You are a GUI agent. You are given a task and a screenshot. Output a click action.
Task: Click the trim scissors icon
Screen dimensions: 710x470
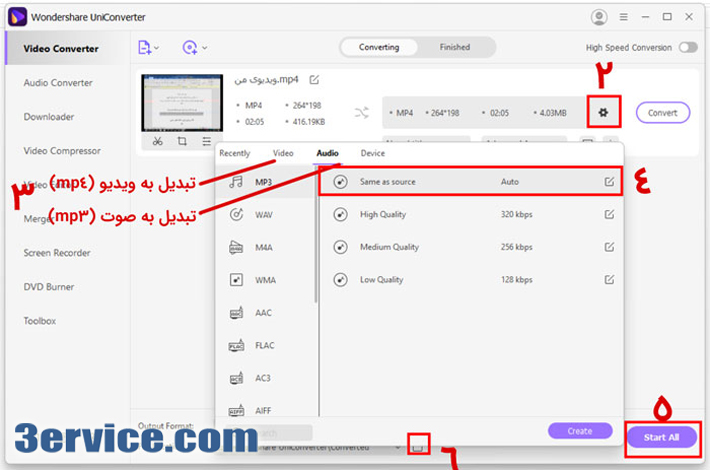[157, 141]
